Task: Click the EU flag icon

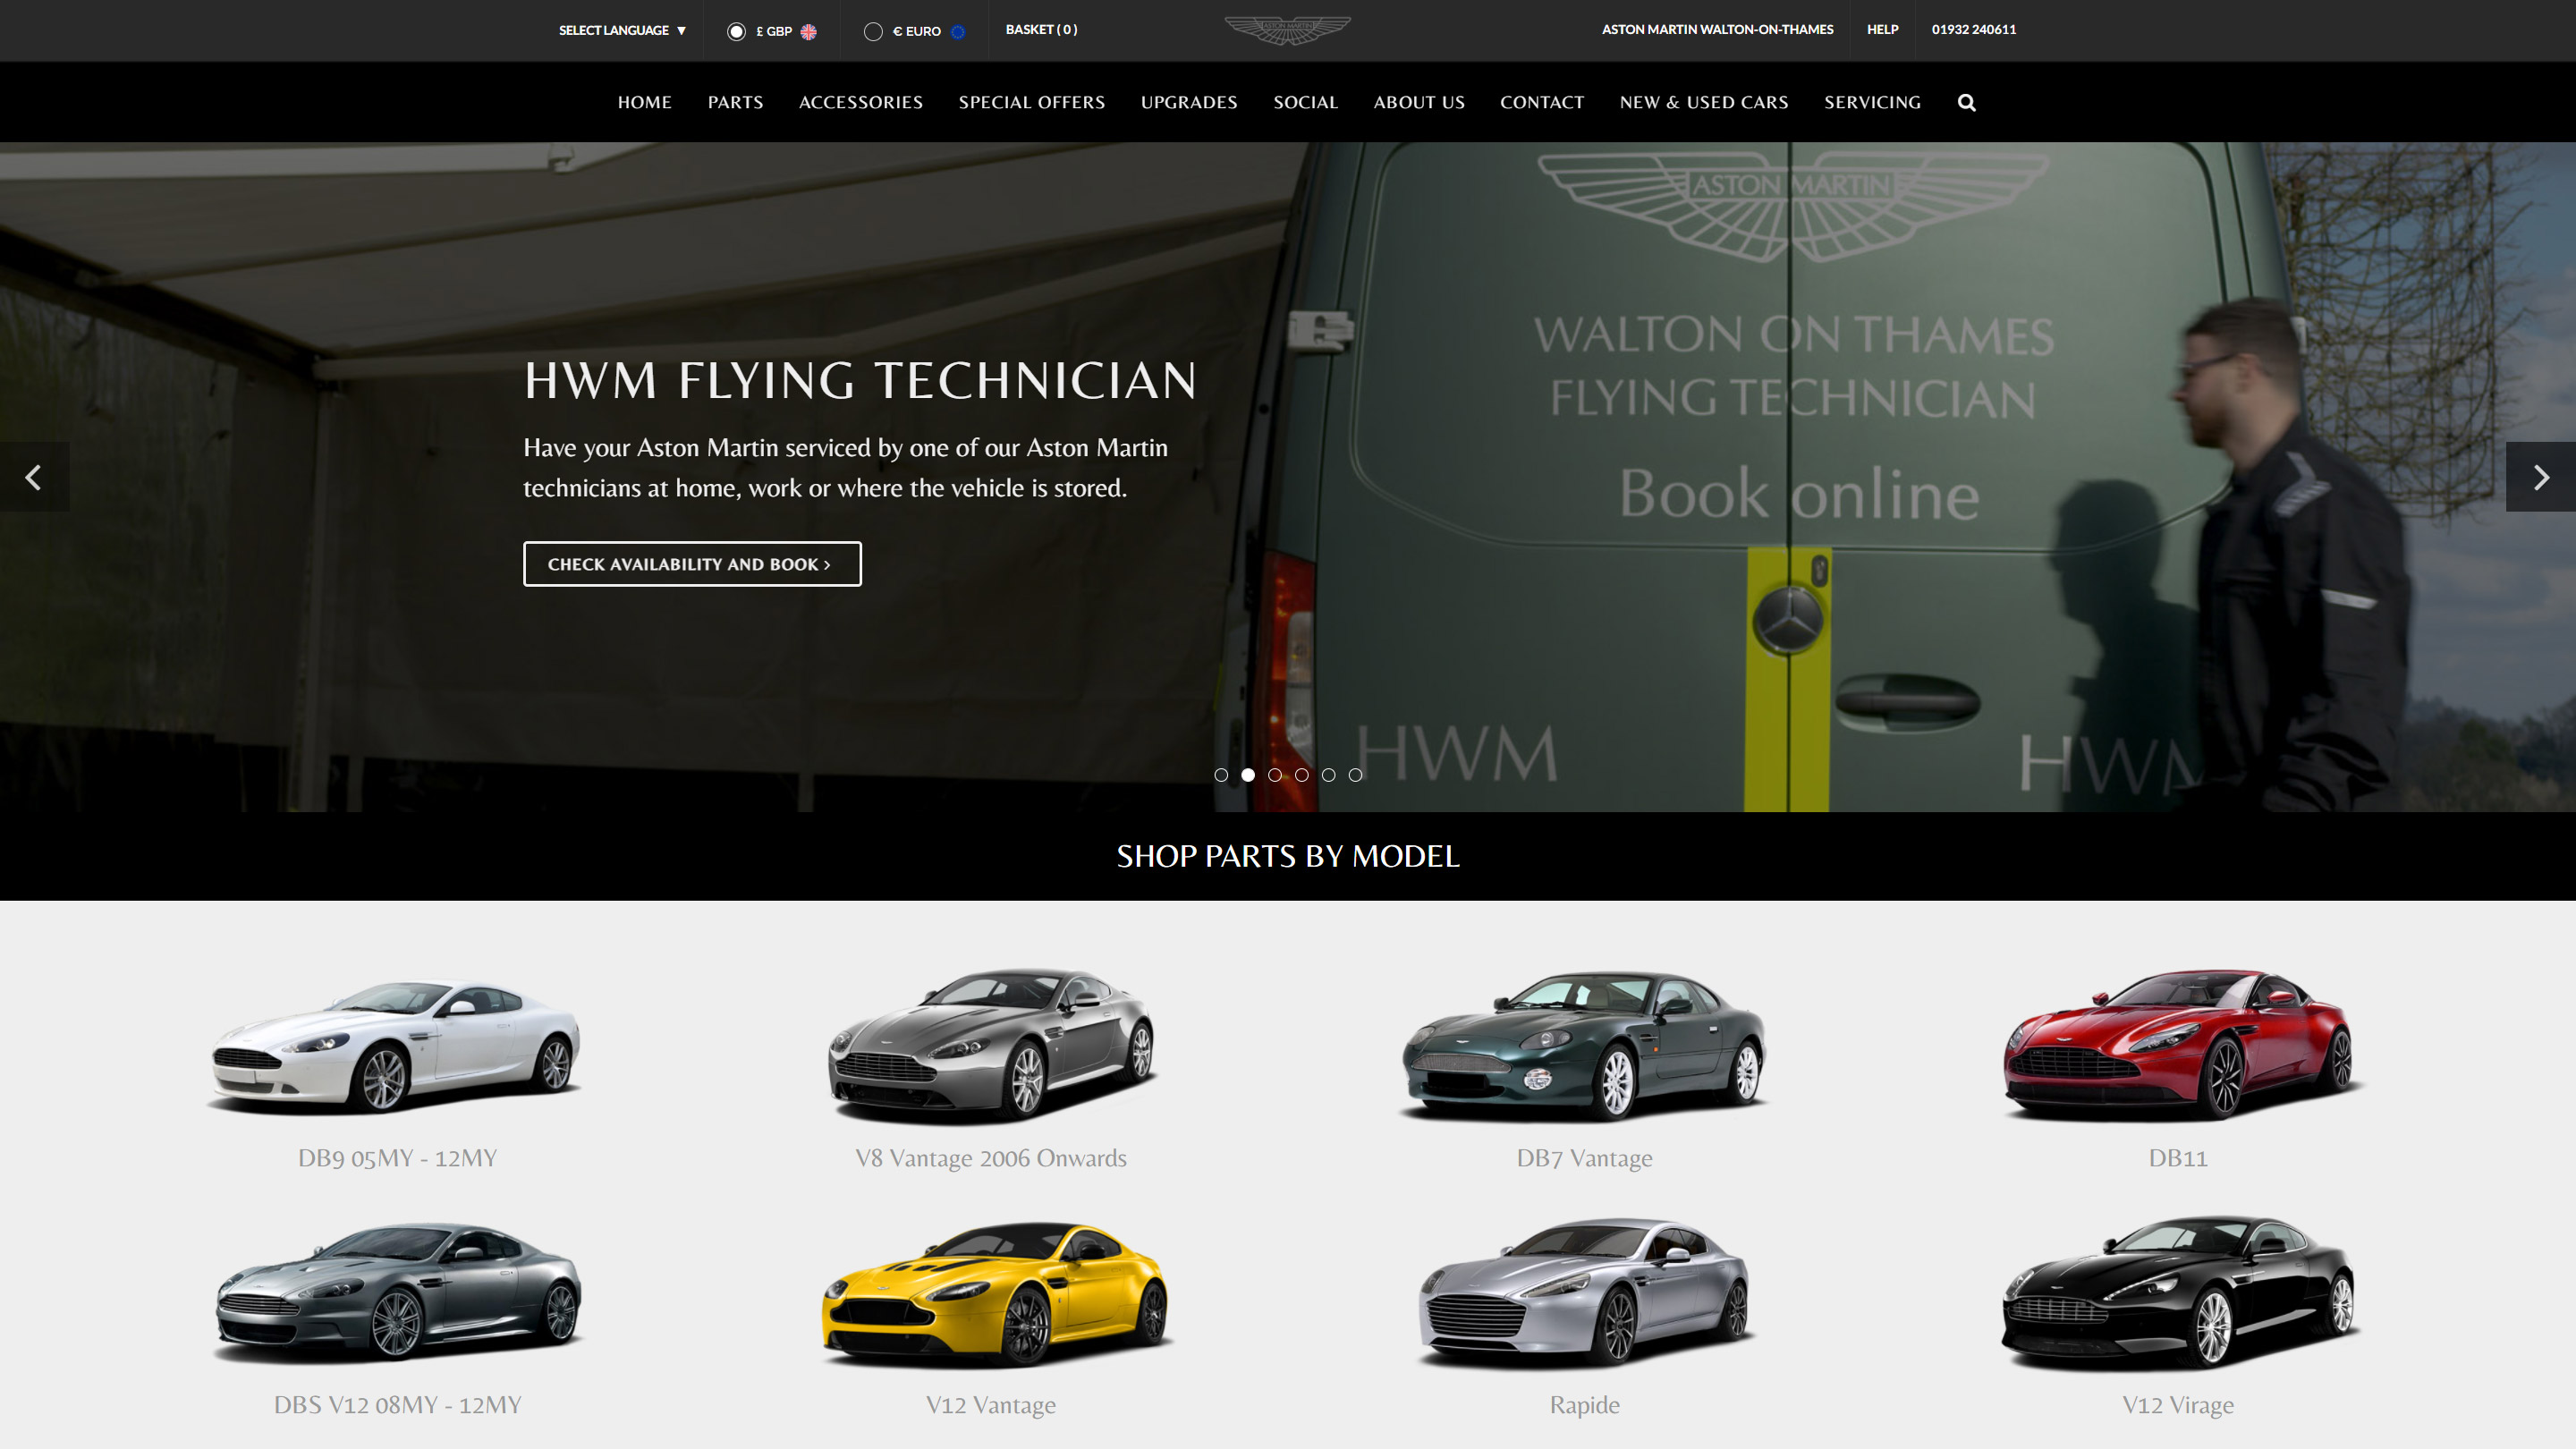Action: (957, 31)
